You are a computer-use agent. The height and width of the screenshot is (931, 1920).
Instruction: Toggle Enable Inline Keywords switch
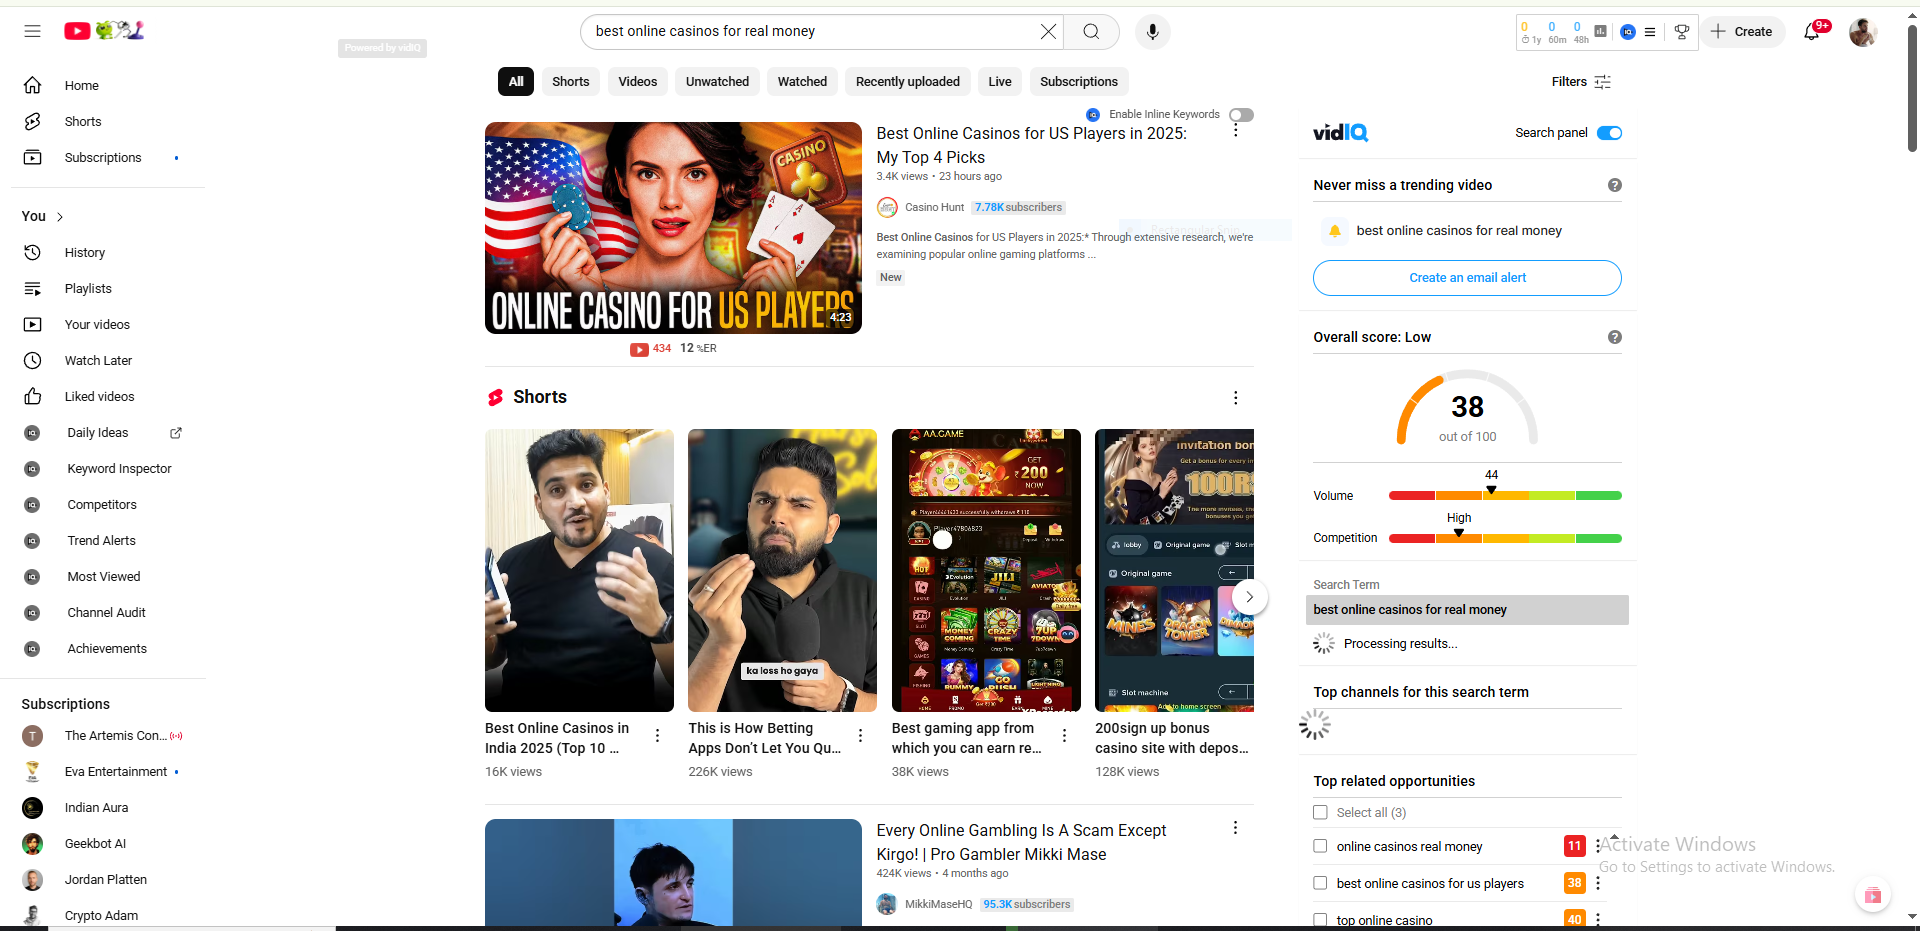click(x=1241, y=115)
